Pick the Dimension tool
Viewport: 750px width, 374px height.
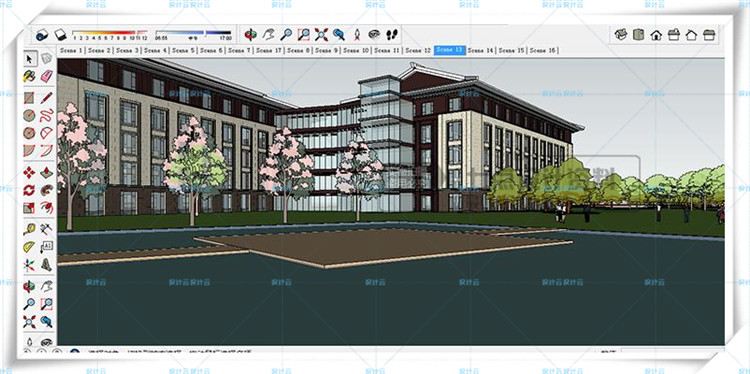click(x=46, y=229)
